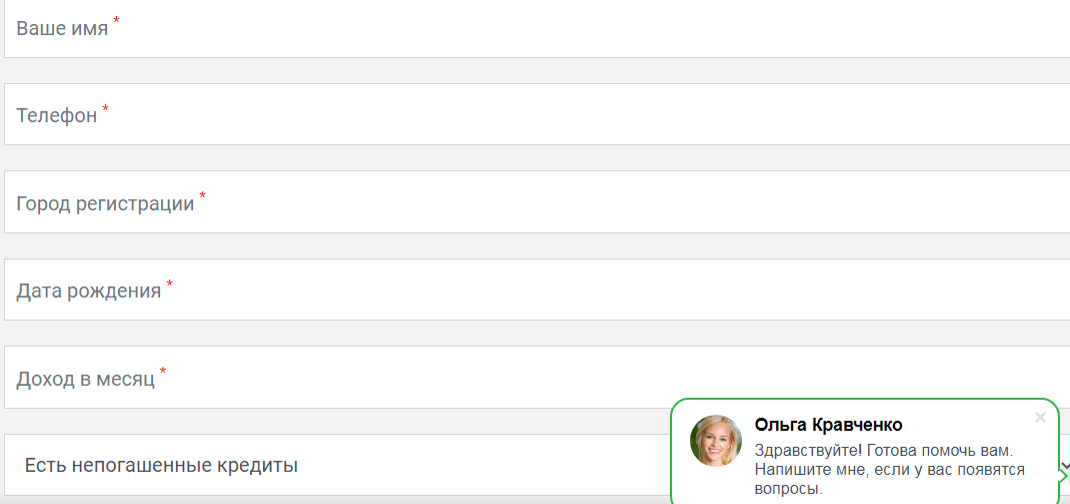Click the green pointer tail of the chat bubble
This screenshot has width=1070, height=504.
(1063, 475)
